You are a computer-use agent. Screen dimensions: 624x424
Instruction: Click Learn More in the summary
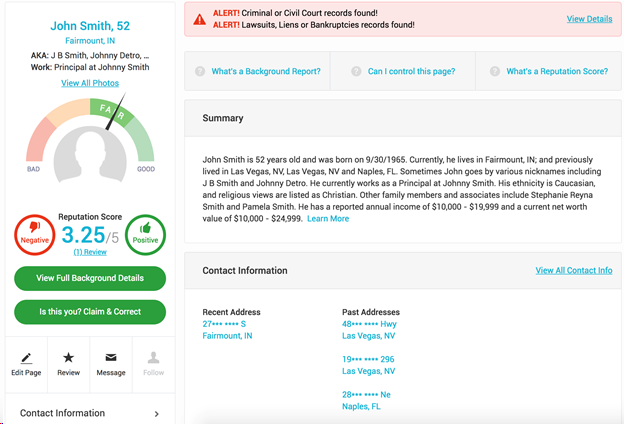pyautogui.click(x=328, y=219)
